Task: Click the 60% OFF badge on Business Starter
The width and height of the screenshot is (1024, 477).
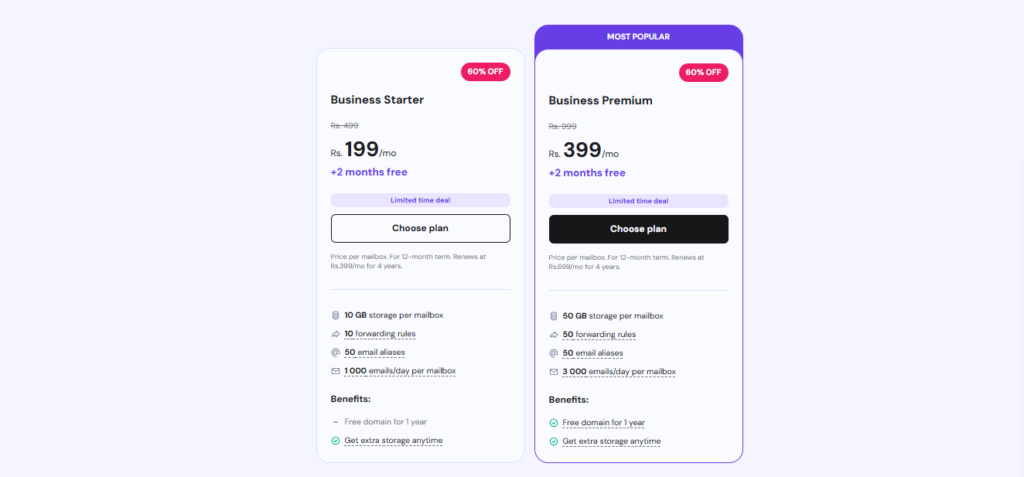Action: pyautogui.click(x=485, y=72)
